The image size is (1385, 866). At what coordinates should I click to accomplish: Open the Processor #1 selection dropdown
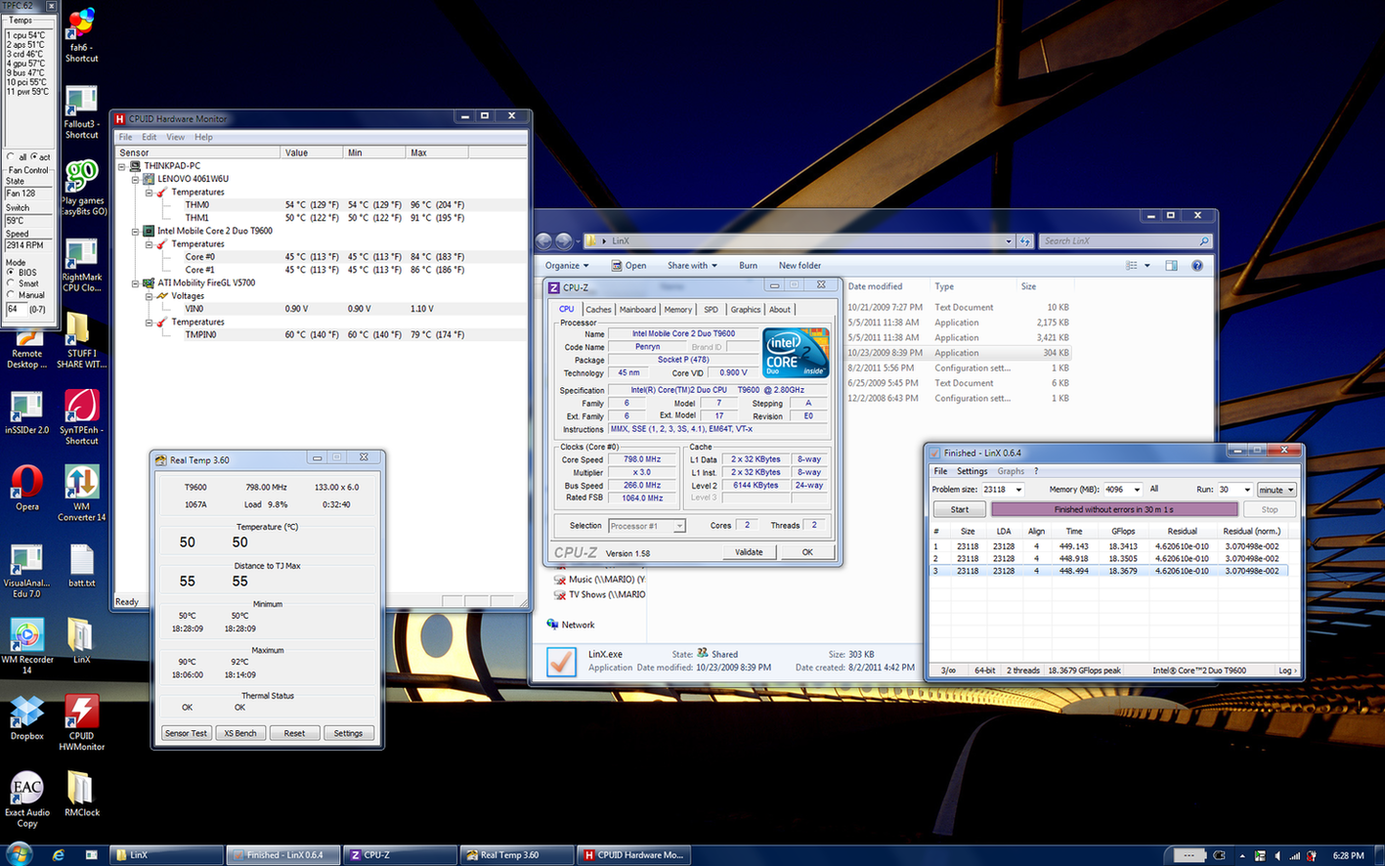click(x=646, y=526)
